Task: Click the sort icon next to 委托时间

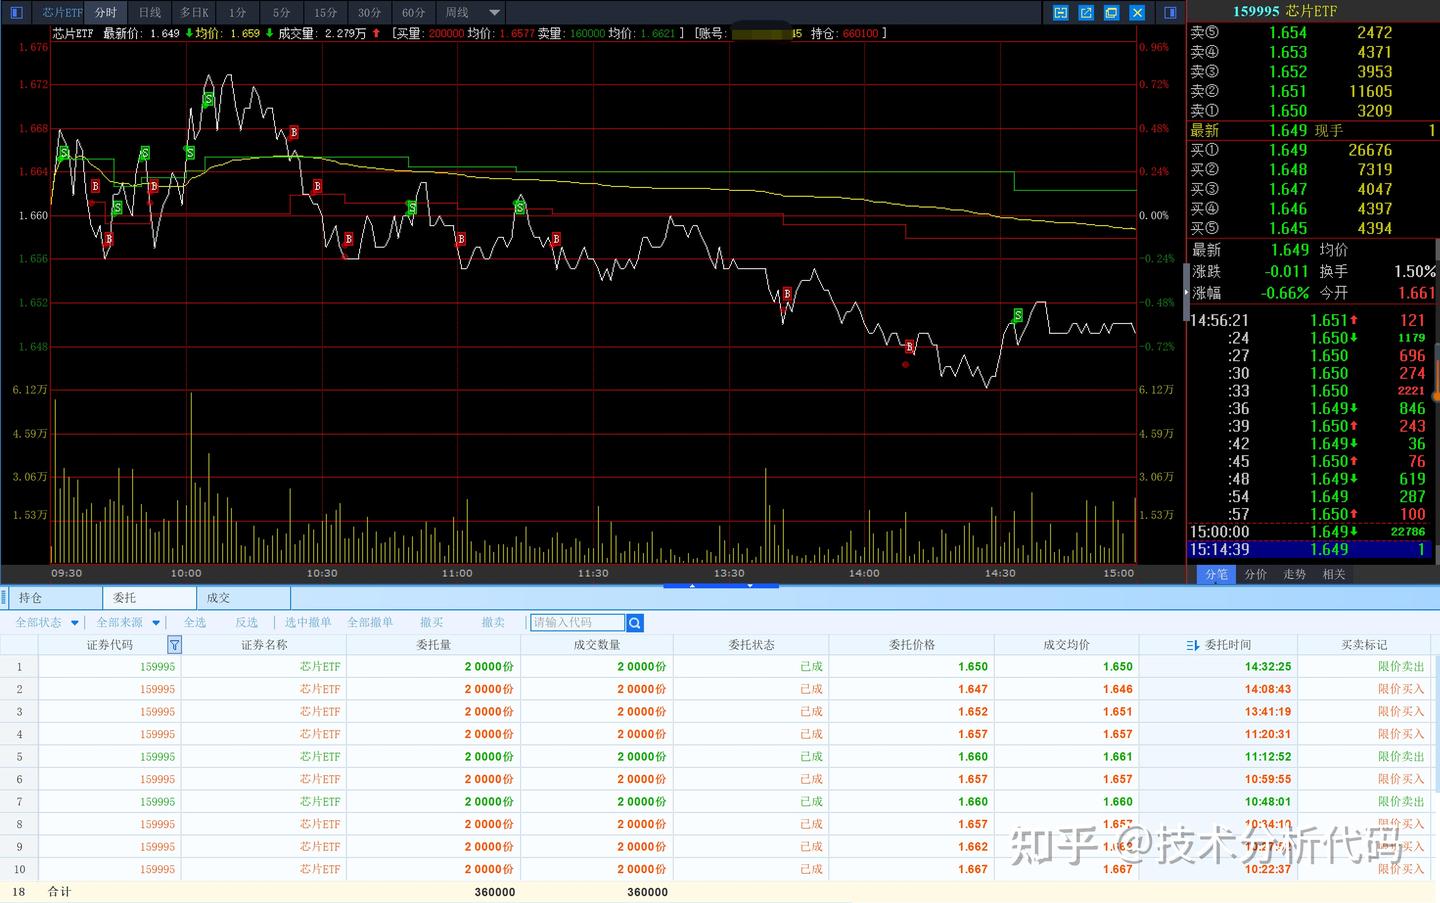Action: (x=1192, y=645)
